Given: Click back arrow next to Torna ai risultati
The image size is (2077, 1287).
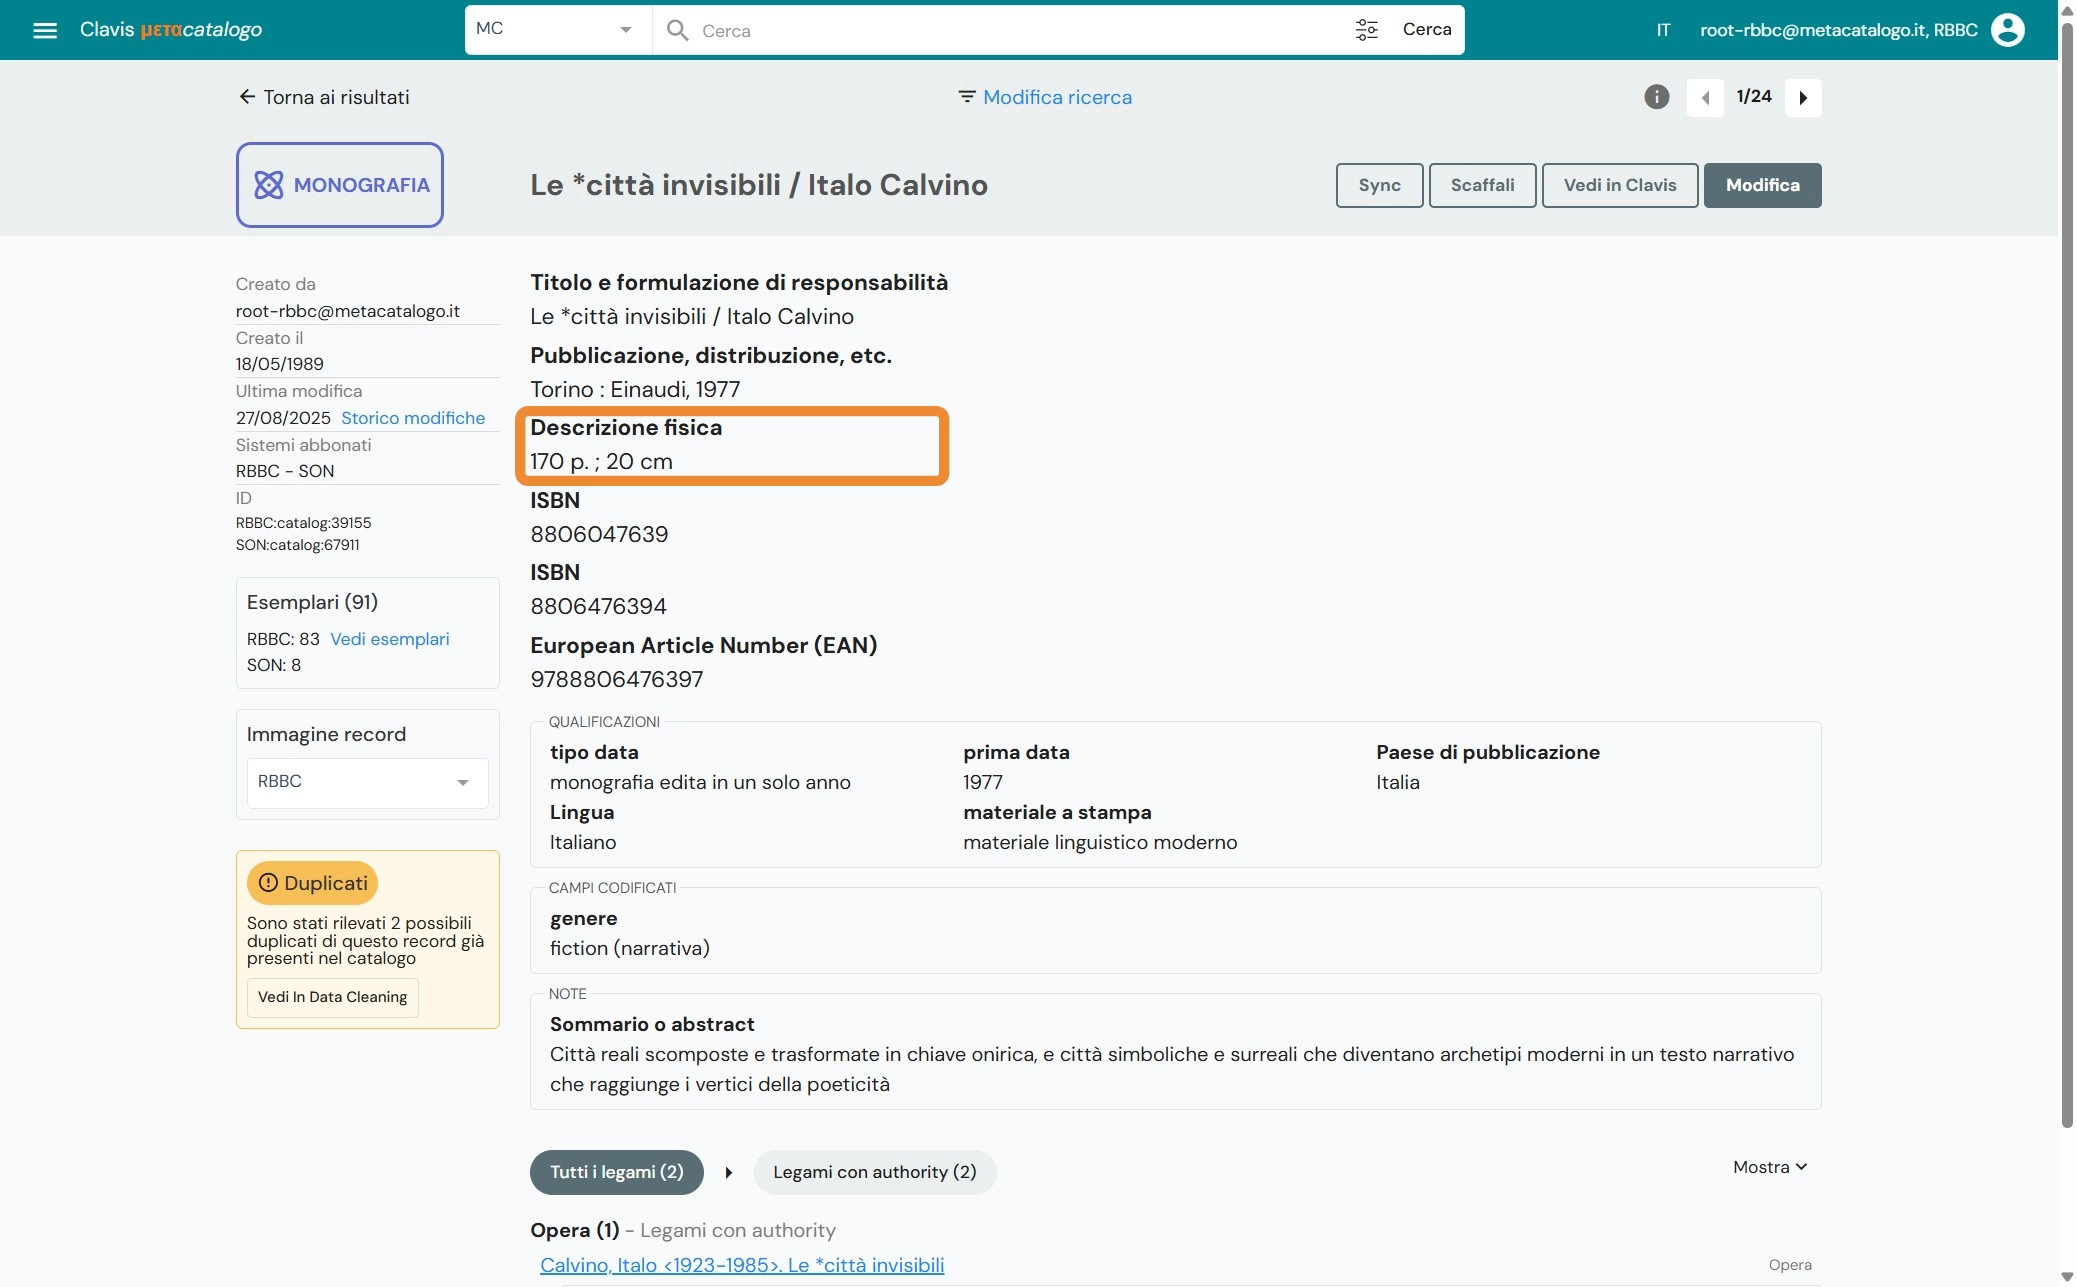Looking at the screenshot, I should pyautogui.click(x=246, y=96).
